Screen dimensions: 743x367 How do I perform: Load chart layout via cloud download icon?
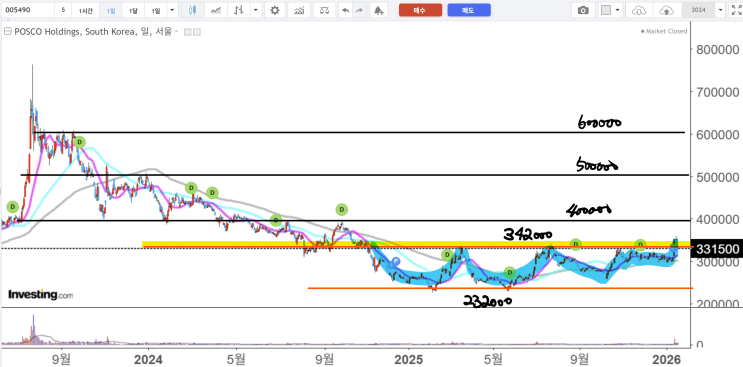click(640, 10)
